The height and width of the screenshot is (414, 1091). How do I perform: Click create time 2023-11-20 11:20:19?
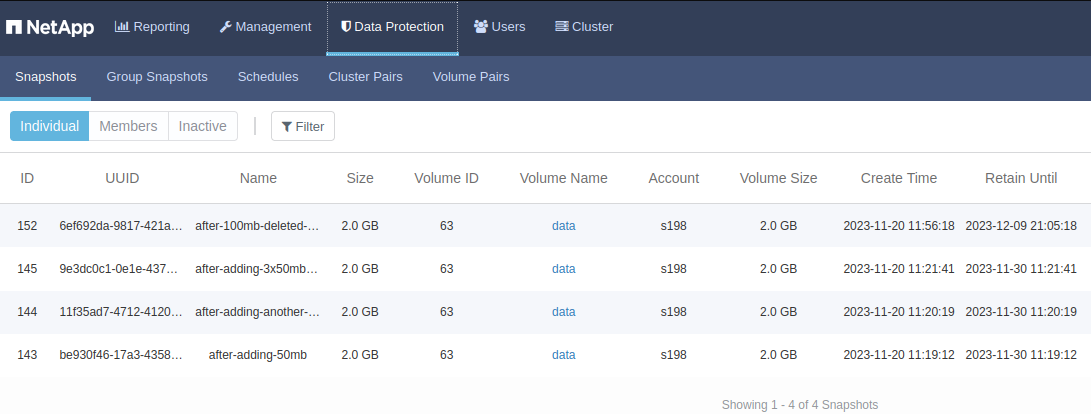point(899,312)
